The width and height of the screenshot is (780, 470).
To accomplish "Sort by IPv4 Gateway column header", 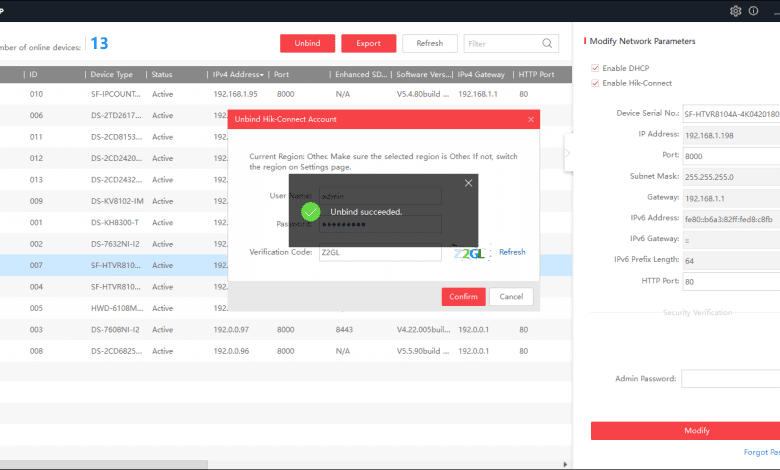I will [483, 75].
